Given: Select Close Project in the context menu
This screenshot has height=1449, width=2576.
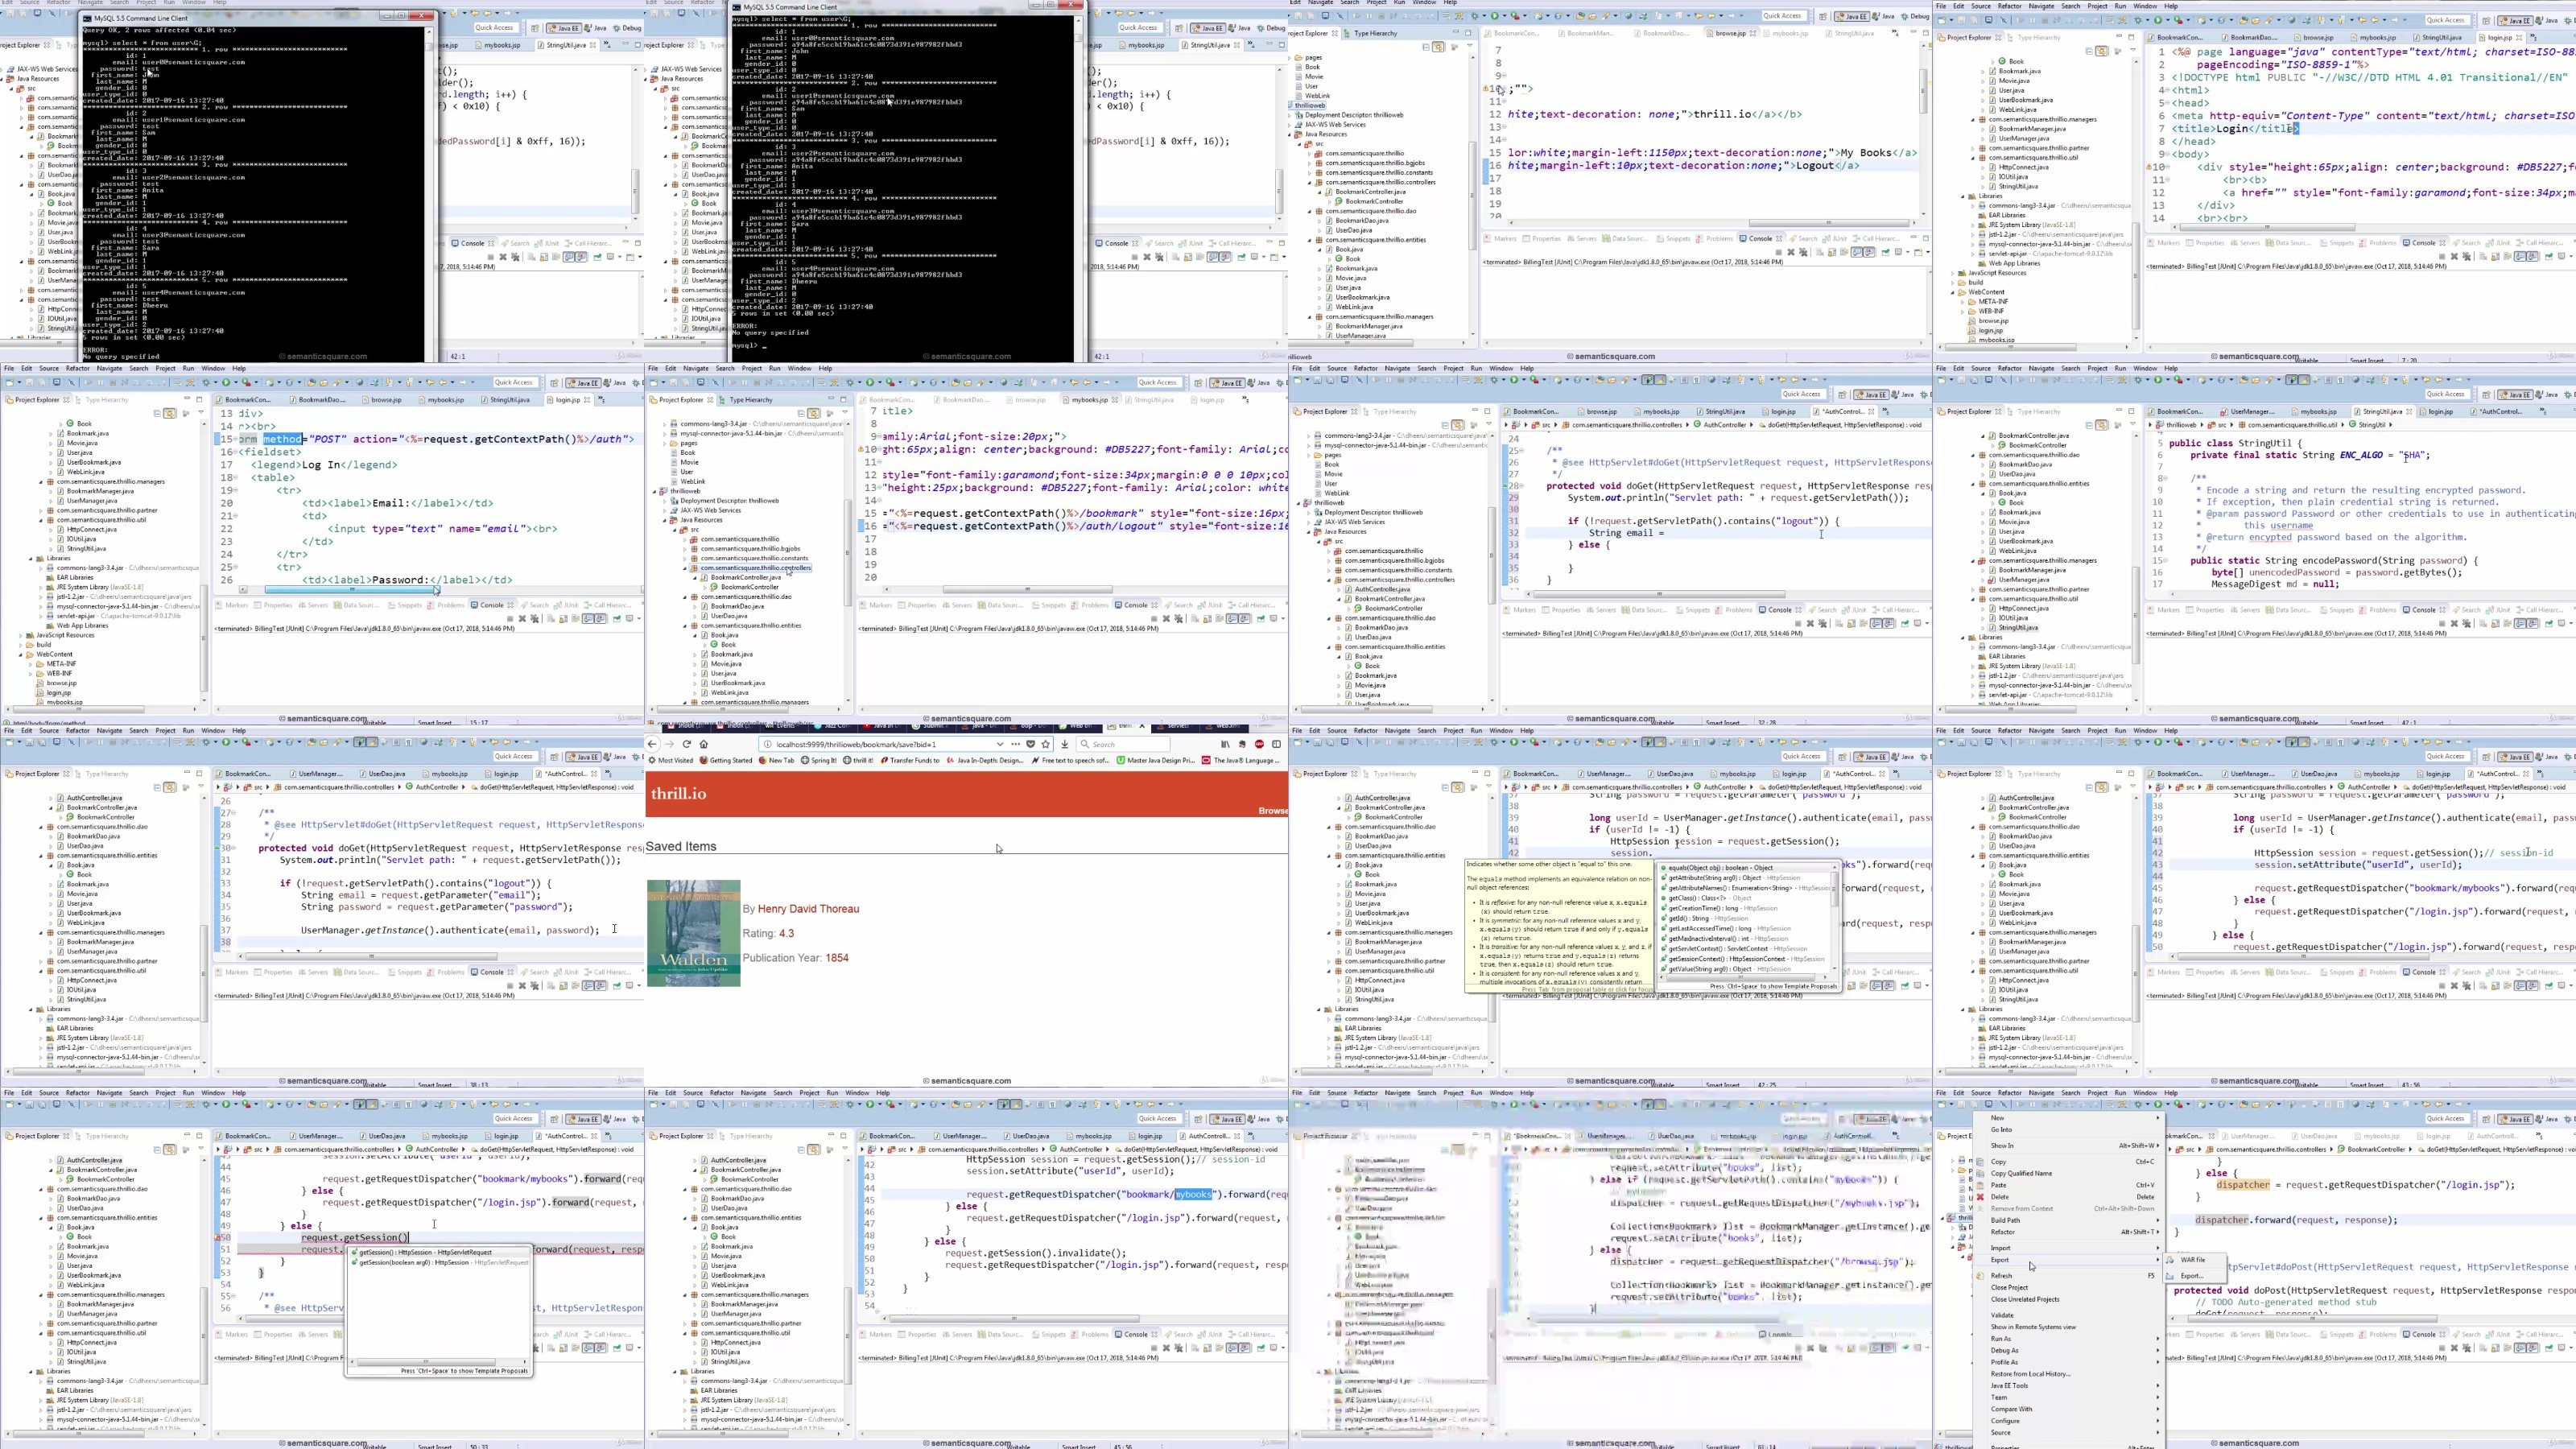Looking at the screenshot, I should click(x=2069, y=1288).
